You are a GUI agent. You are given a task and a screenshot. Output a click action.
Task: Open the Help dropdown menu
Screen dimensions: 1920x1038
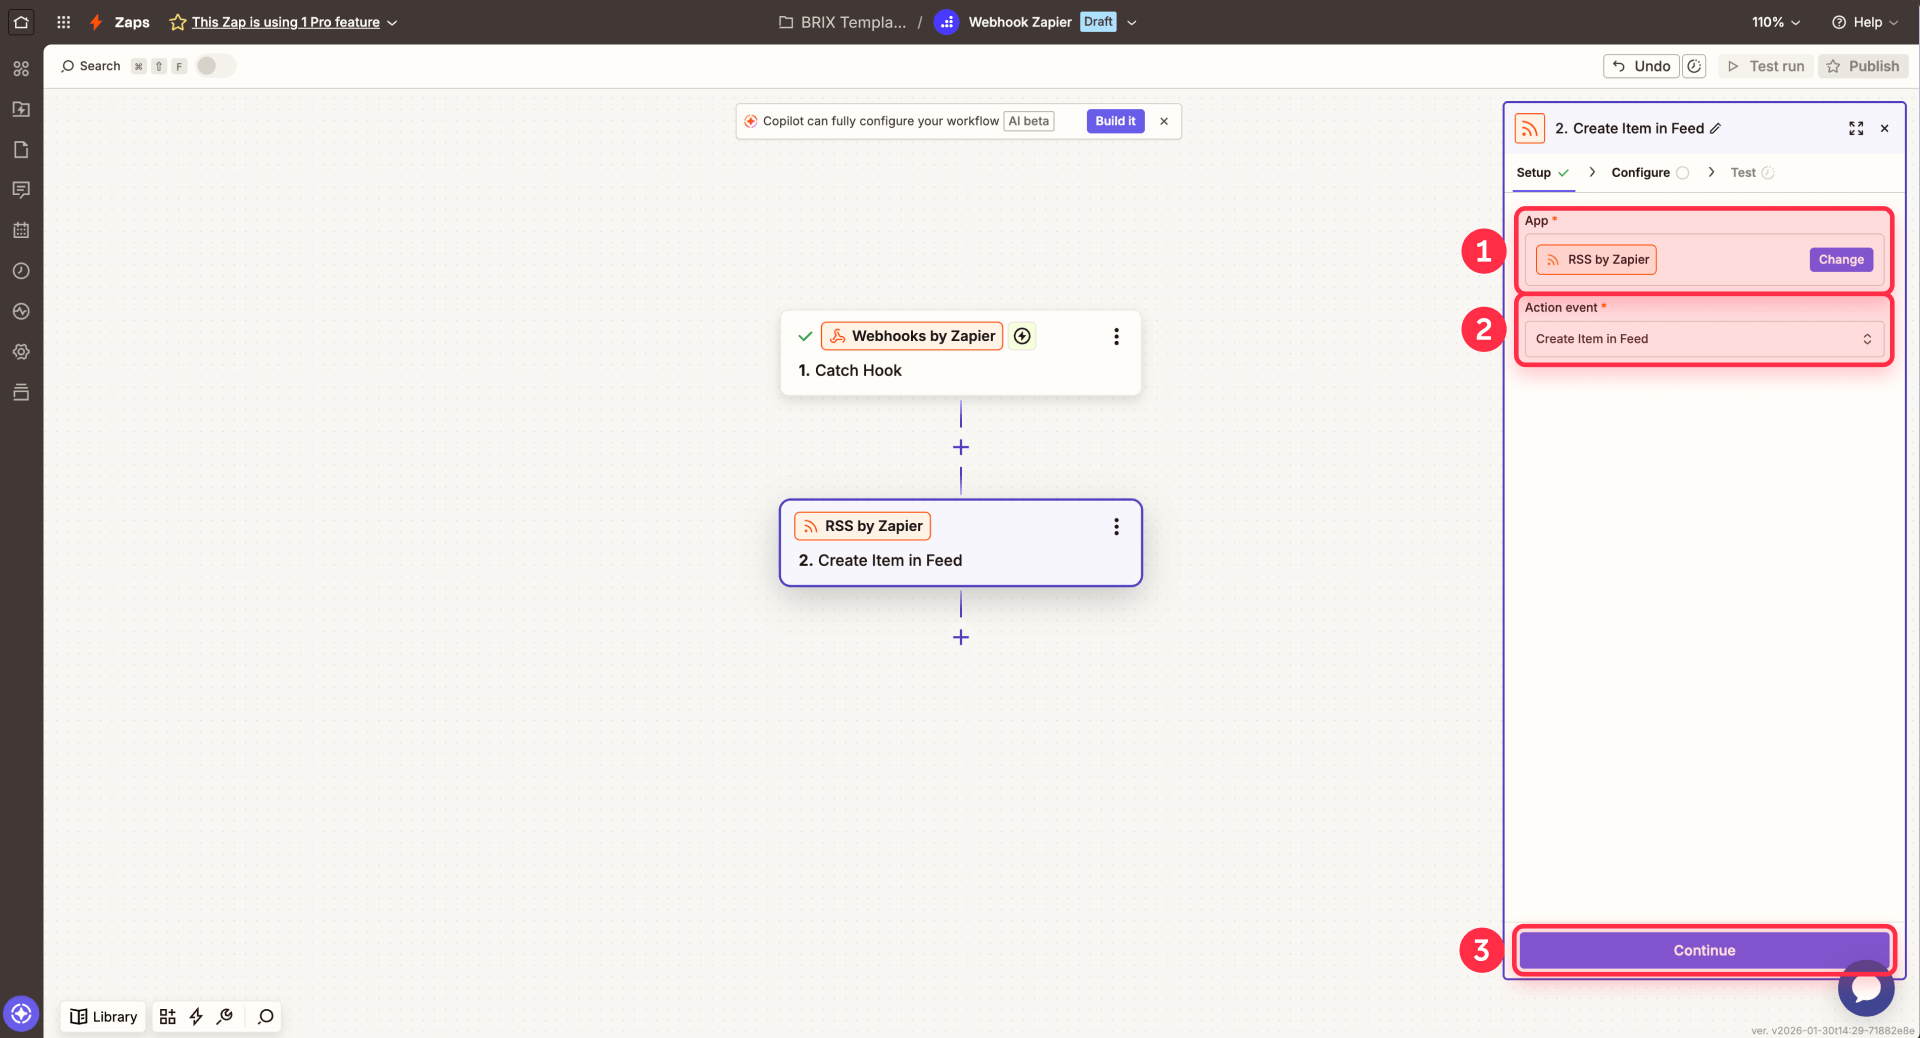click(x=1865, y=22)
